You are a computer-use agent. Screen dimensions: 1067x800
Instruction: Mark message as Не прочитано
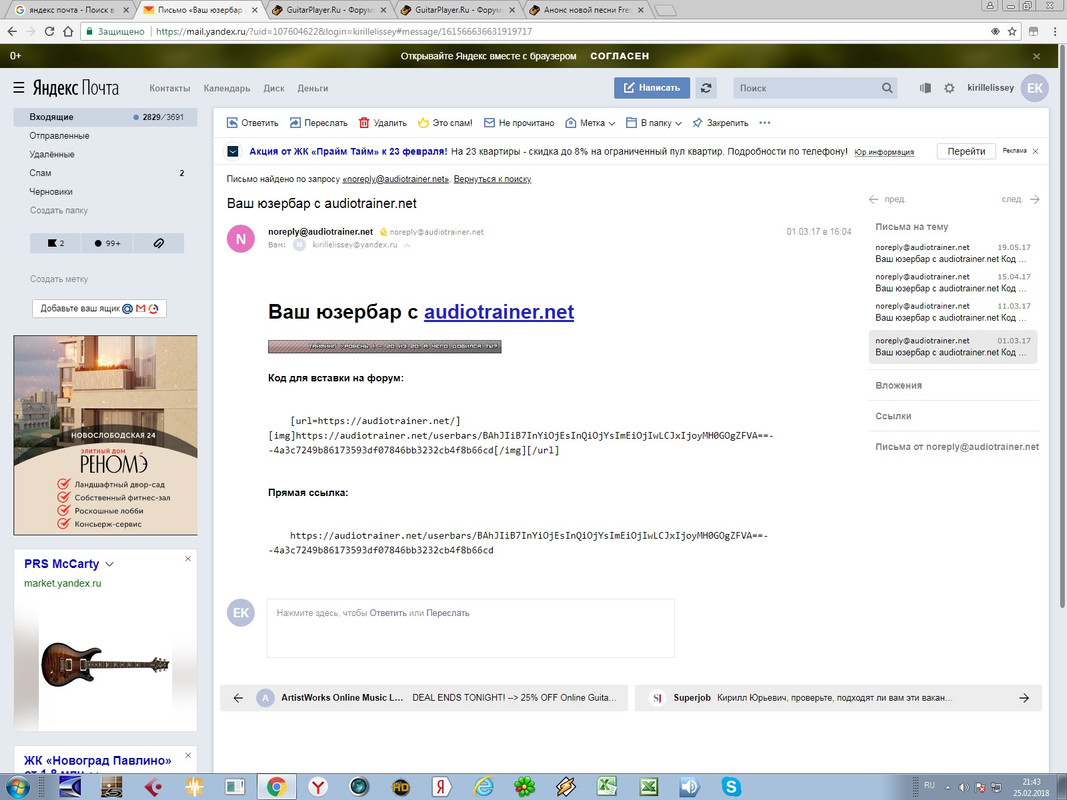(x=519, y=123)
